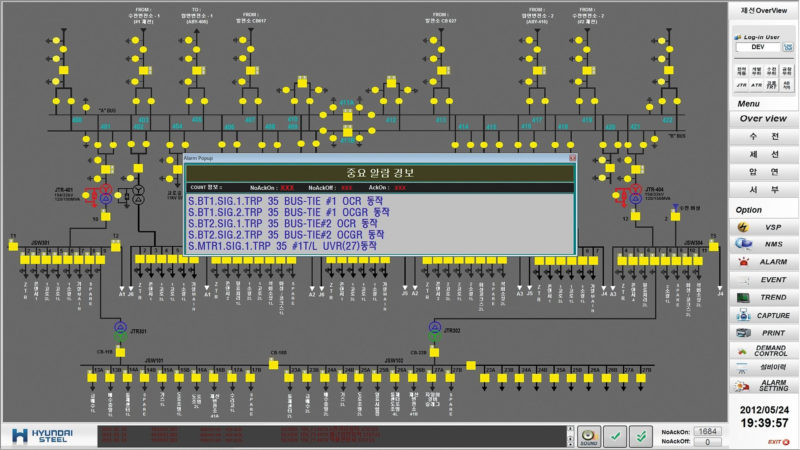Click the single green checkmark acknowledge button
Viewport: 800px width, 450px height.
click(615, 436)
